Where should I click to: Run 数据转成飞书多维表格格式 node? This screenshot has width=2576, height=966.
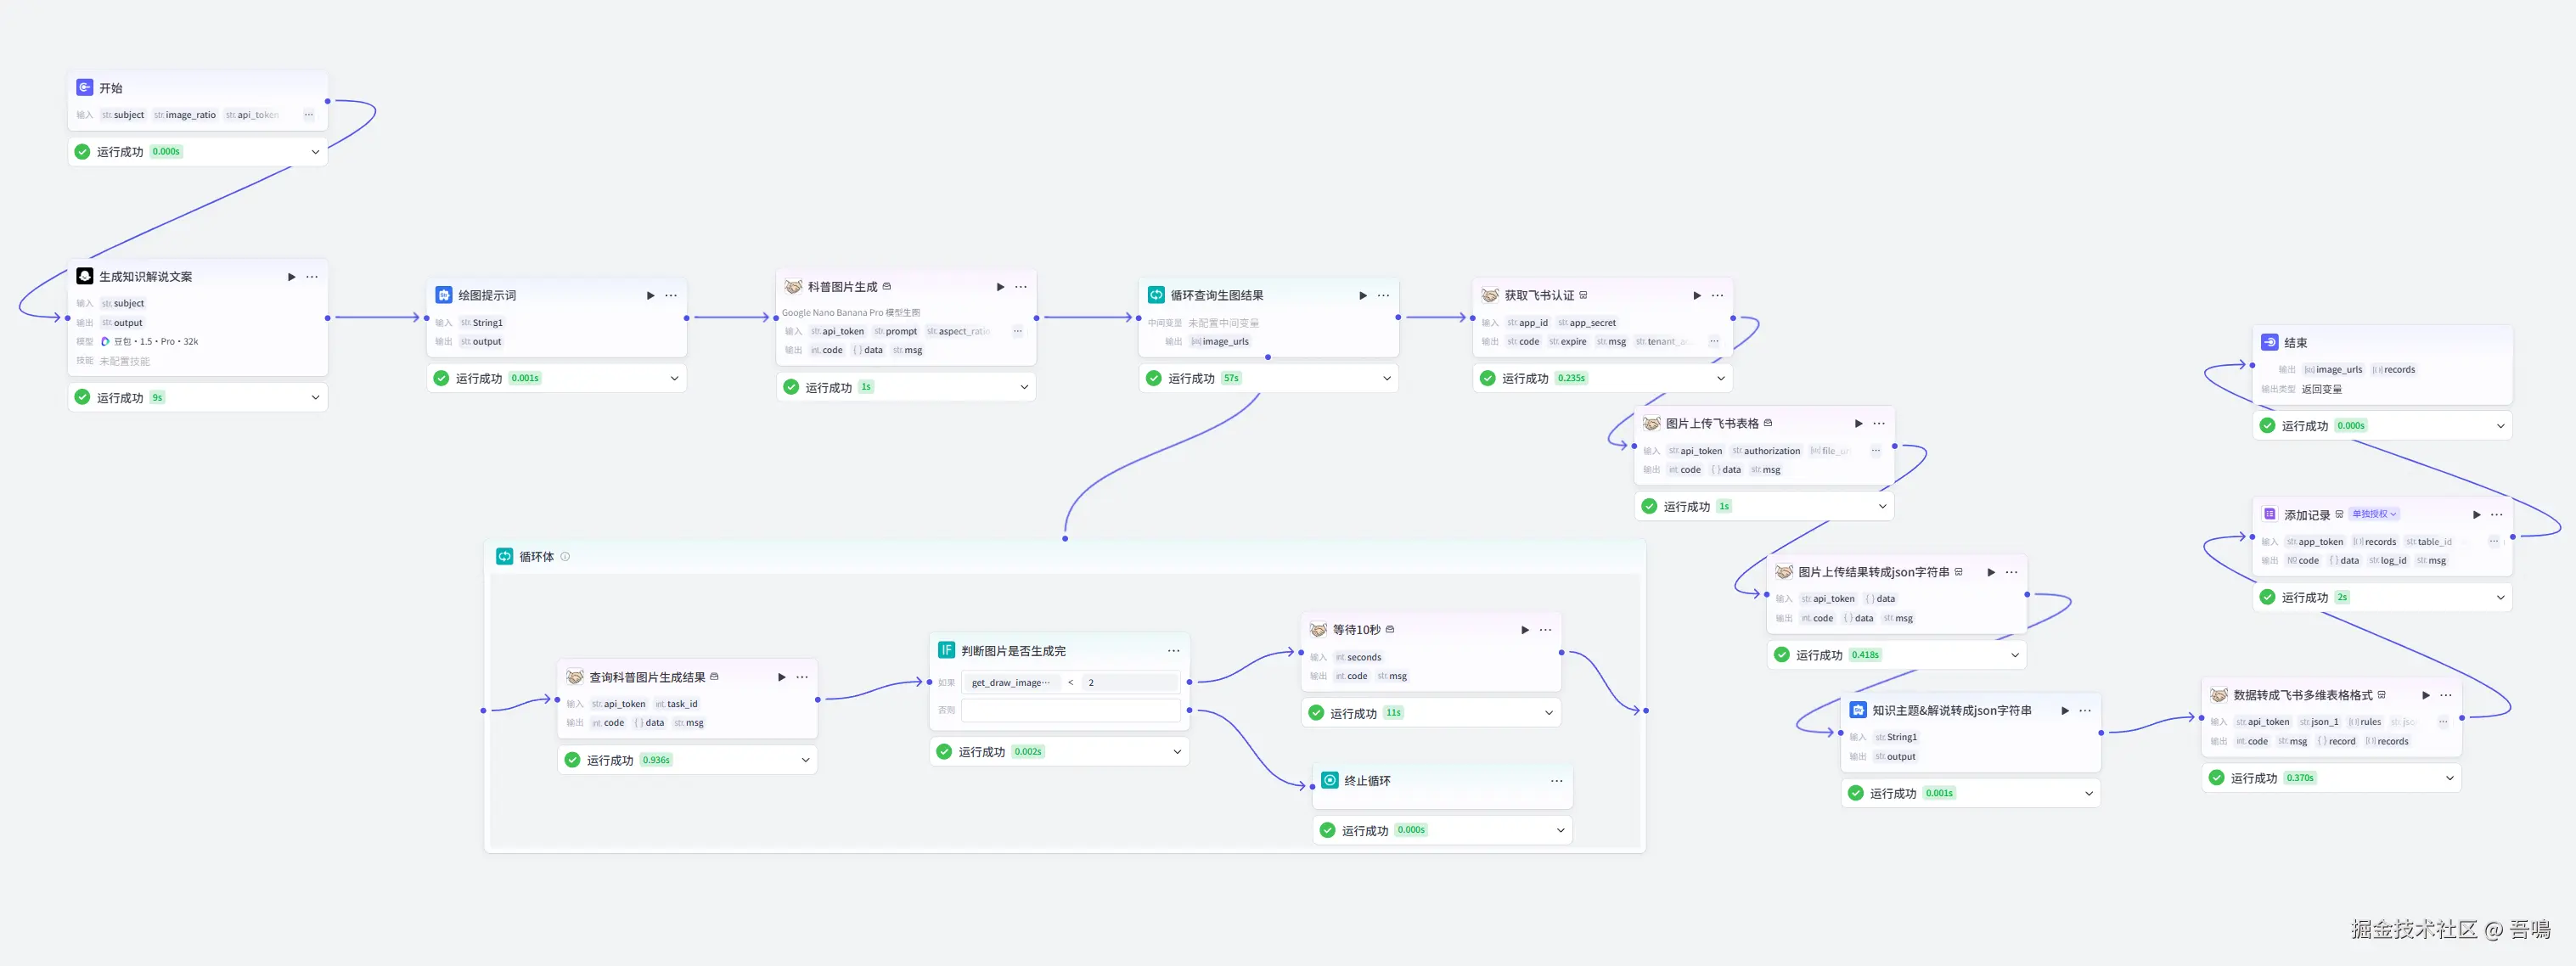[2425, 695]
